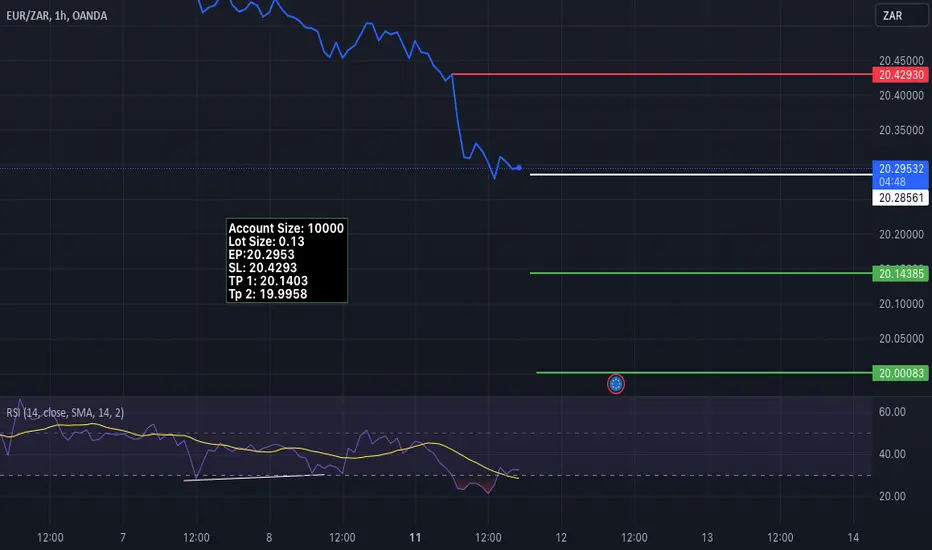Click the 20.45000 price axis value

pos(901,61)
